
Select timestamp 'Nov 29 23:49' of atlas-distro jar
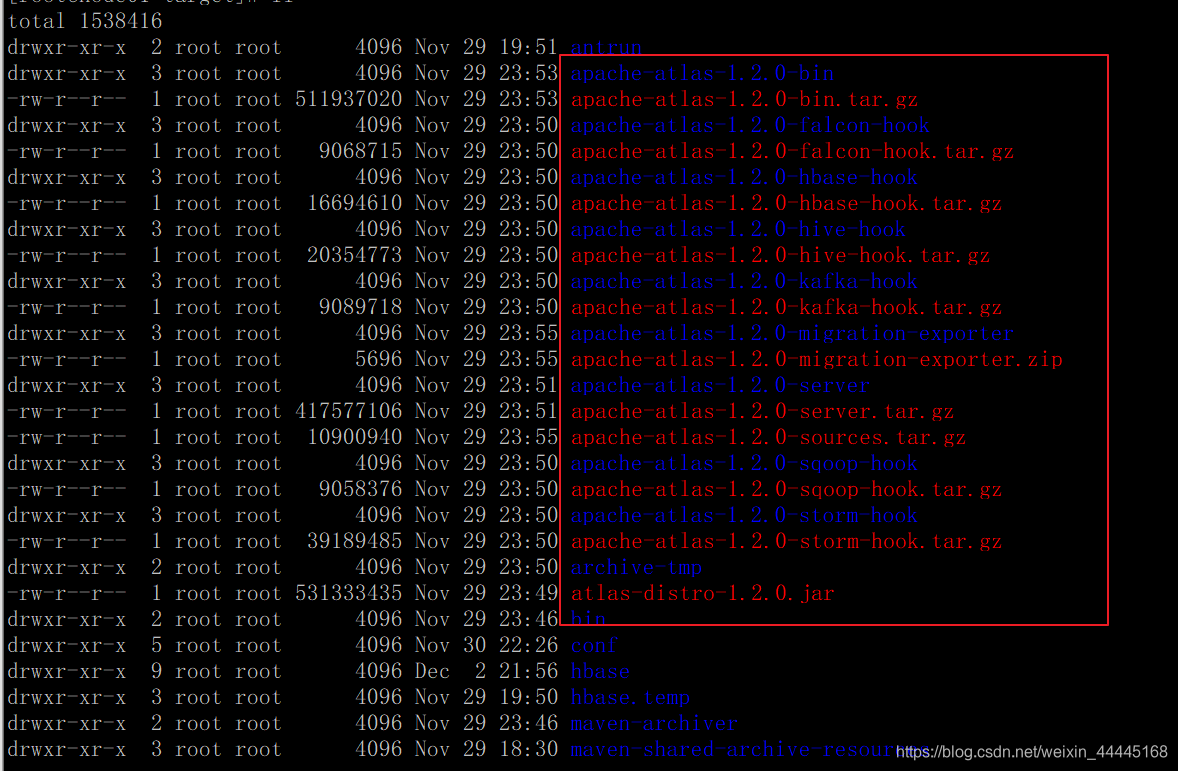[x=486, y=594]
